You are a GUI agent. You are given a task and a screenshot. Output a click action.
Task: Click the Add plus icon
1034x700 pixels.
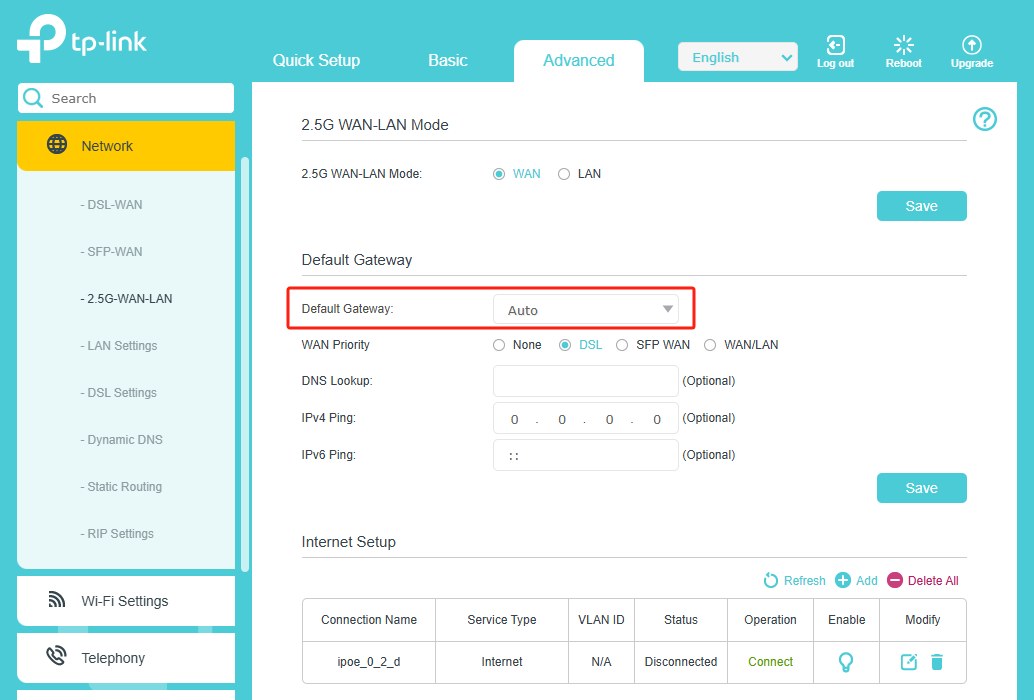click(843, 581)
